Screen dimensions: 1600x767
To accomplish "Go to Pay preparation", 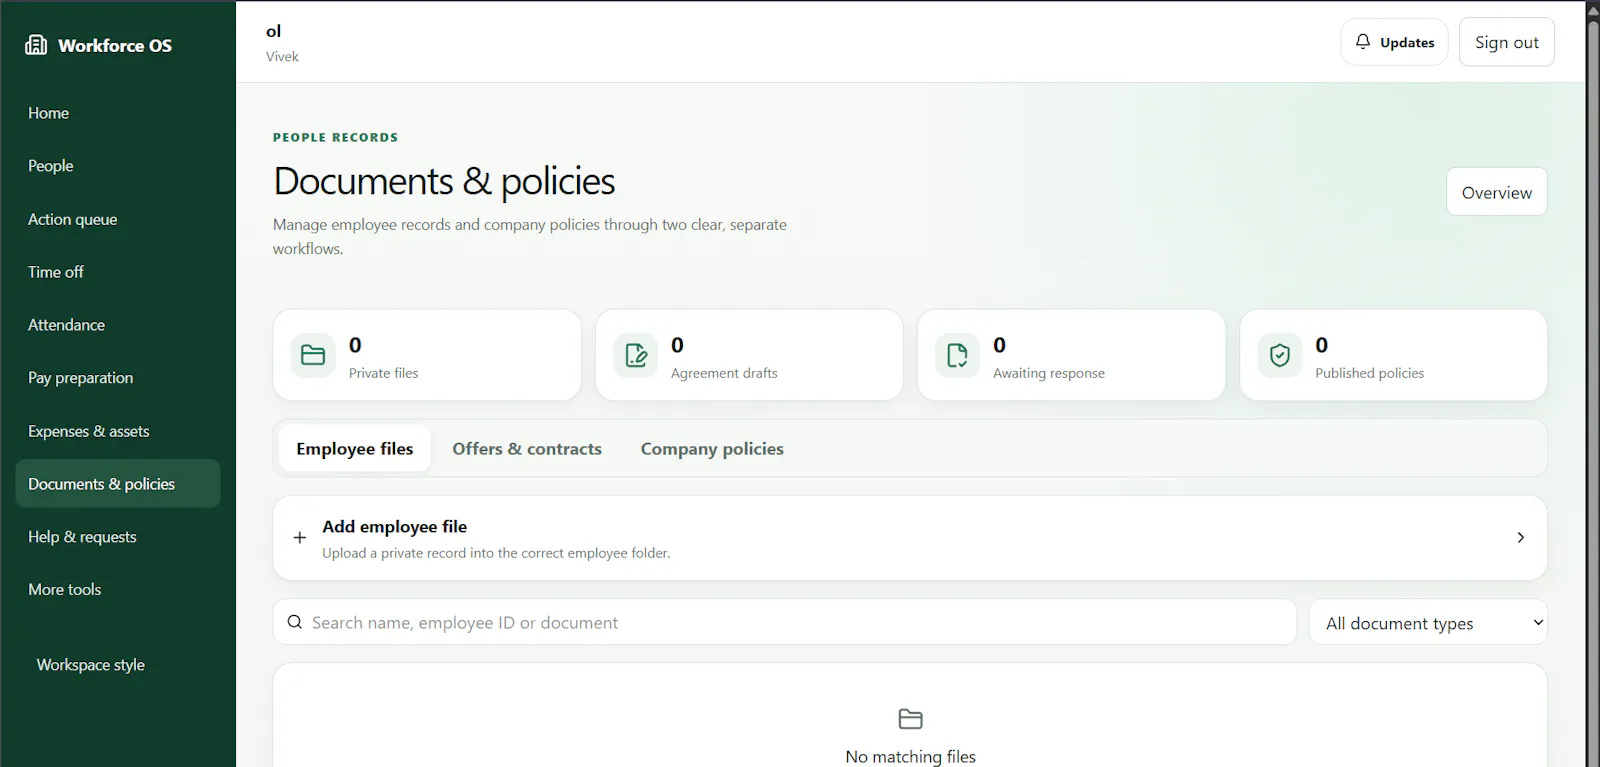I will [118, 378].
